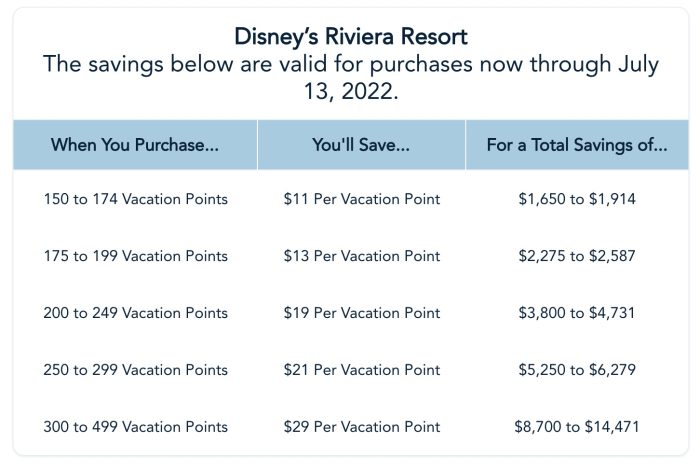Pick the $13 Per Vacation Point cell
This screenshot has width=700, height=470.
361,256
